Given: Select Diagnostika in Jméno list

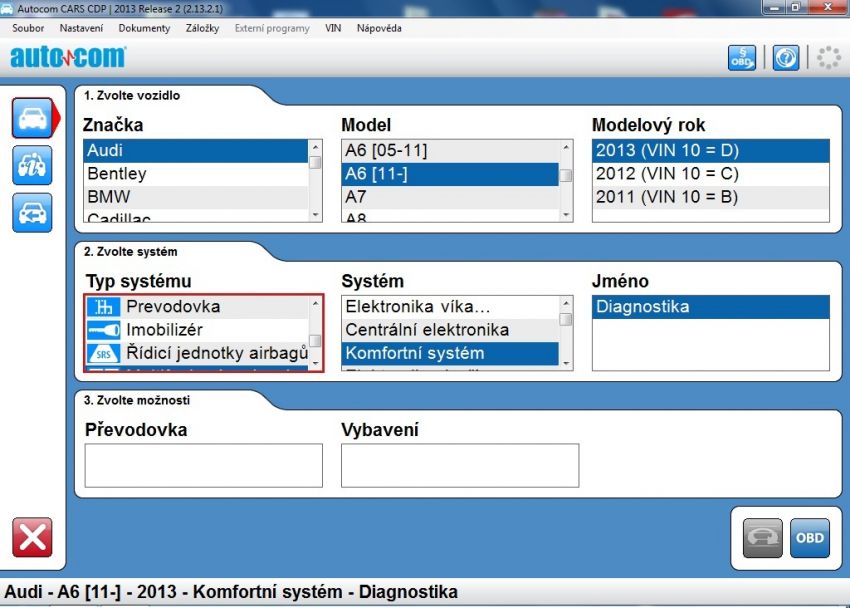Looking at the screenshot, I should click(711, 307).
